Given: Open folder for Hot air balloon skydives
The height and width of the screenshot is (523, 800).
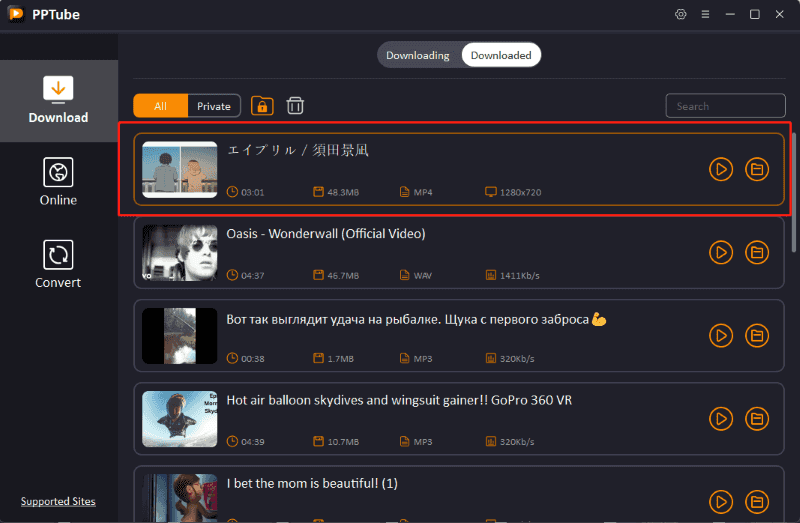Looking at the screenshot, I should [x=757, y=419].
